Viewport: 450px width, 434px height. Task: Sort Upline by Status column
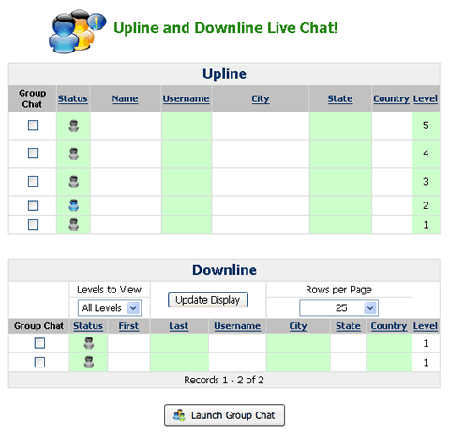coord(73,99)
